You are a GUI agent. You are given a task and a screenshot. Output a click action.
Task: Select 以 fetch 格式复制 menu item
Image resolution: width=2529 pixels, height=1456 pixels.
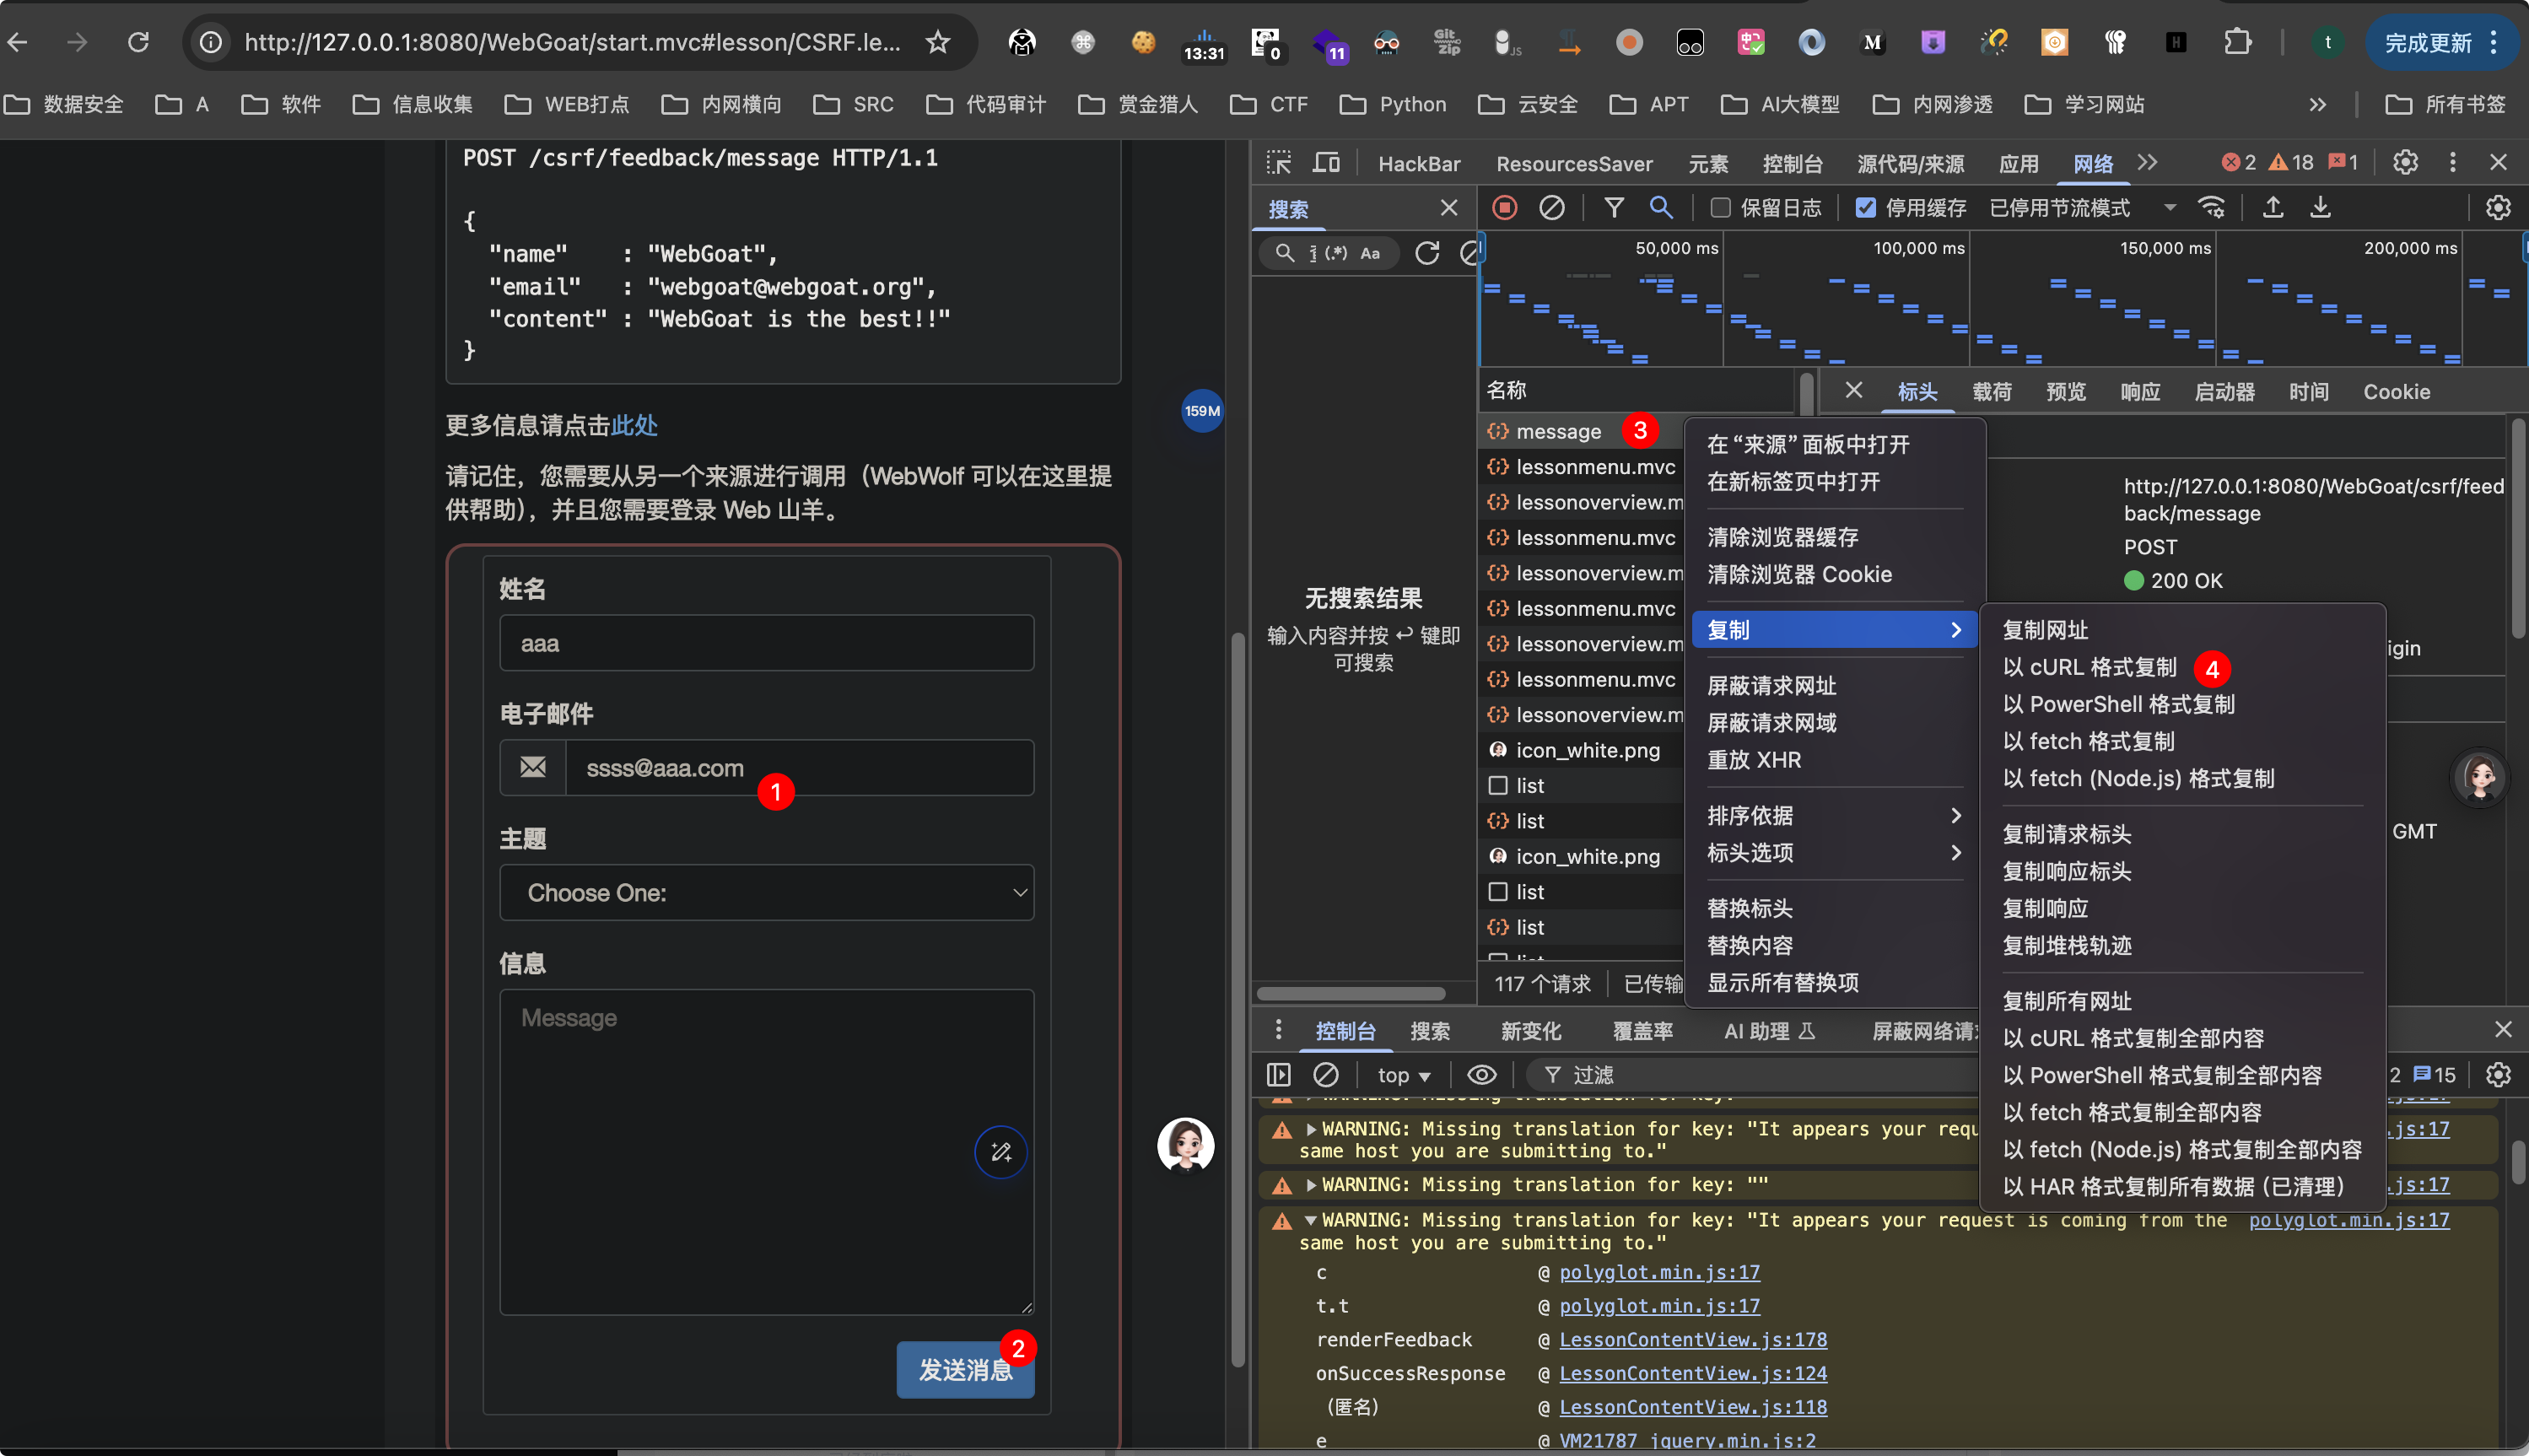click(x=2088, y=741)
